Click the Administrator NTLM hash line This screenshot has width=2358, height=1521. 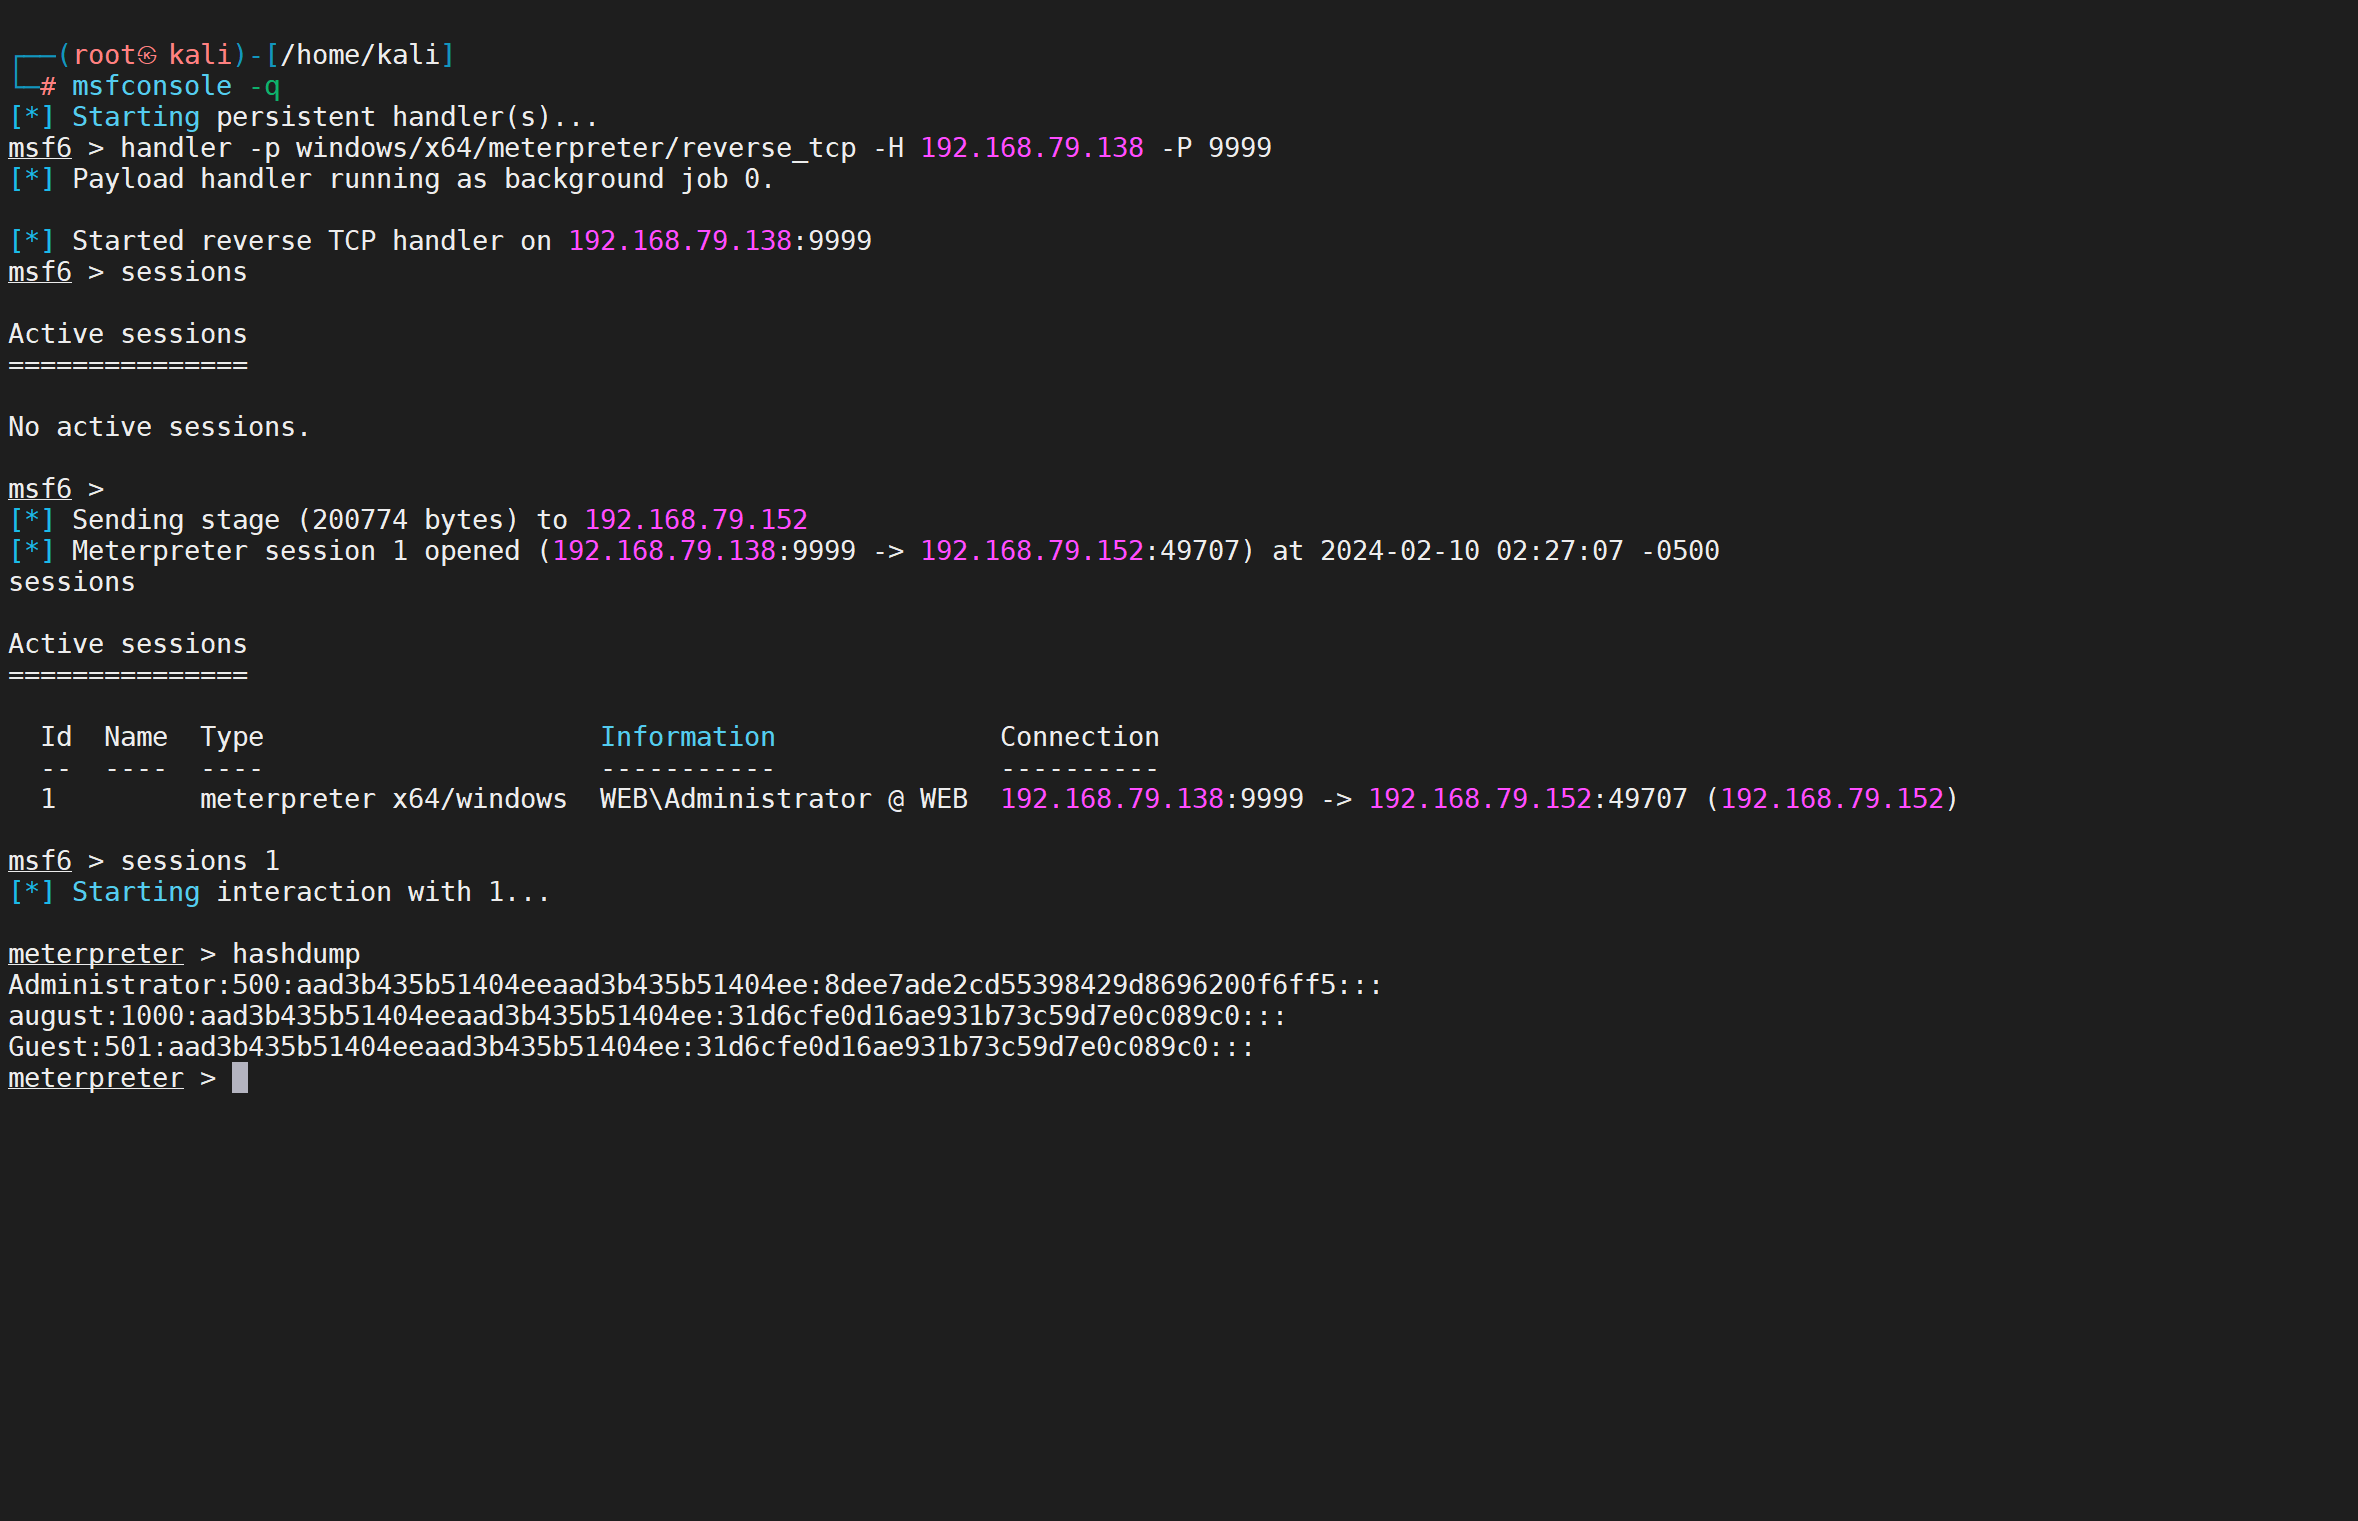point(694,985)
